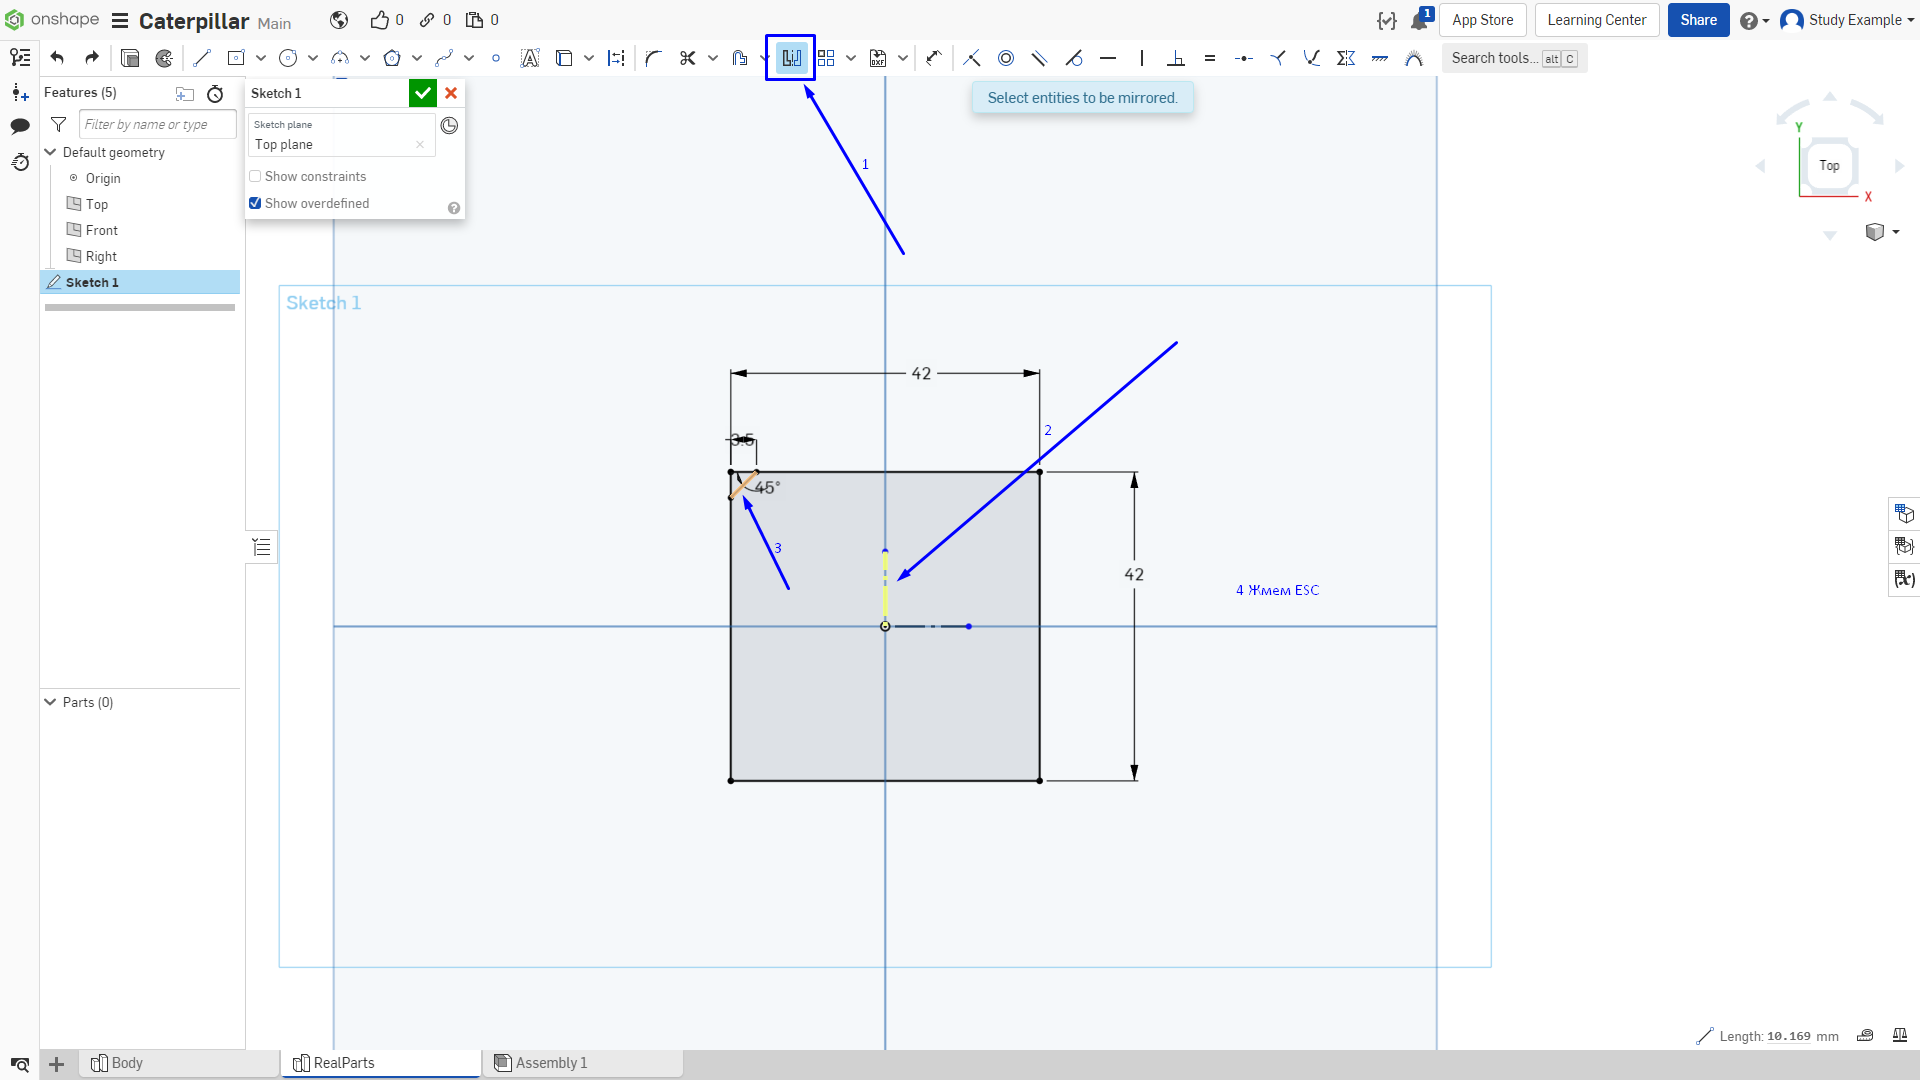Collapse the Default geometry tree group
The width and height of the screenshot is (1920, 1080).
pos(50,152)
